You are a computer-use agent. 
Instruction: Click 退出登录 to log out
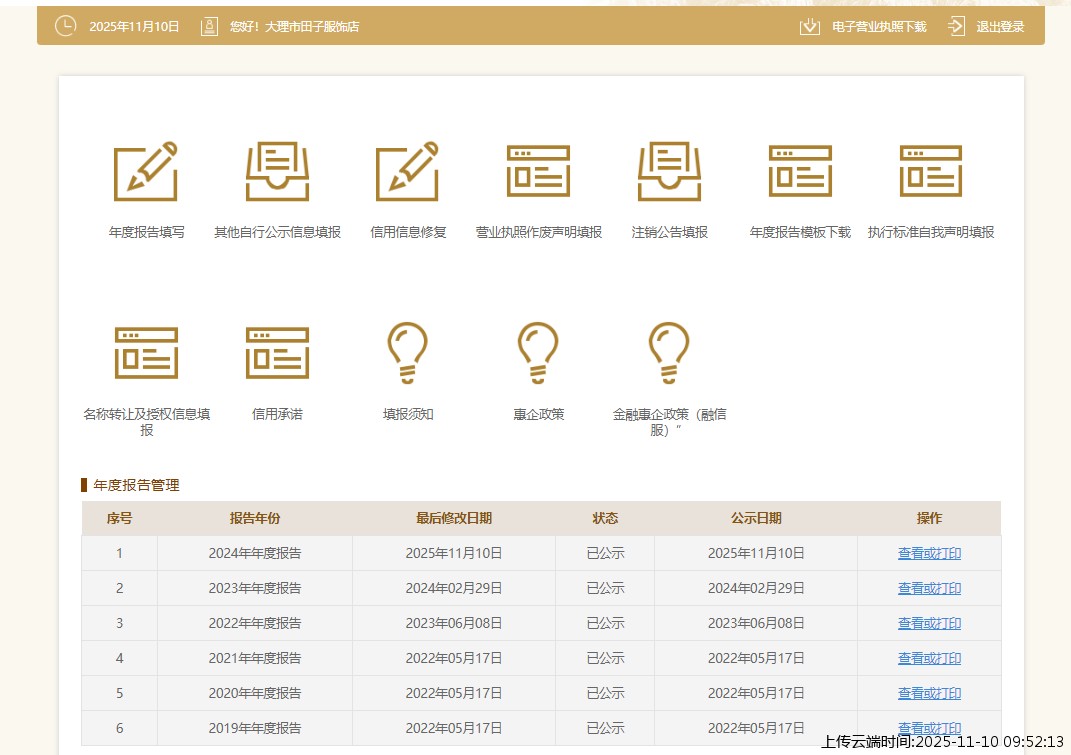click(x=1000, y=27)
